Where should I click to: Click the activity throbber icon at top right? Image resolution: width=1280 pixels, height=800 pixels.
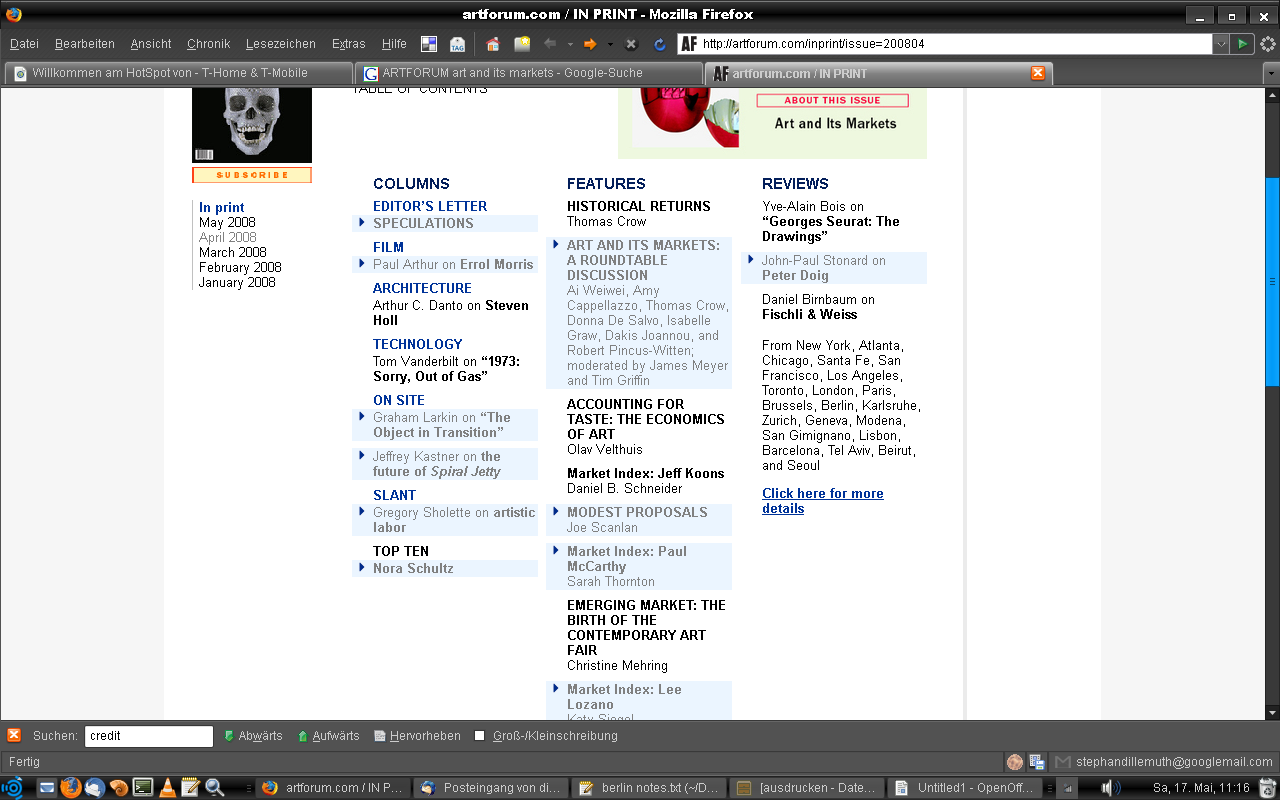[1268, 44]
